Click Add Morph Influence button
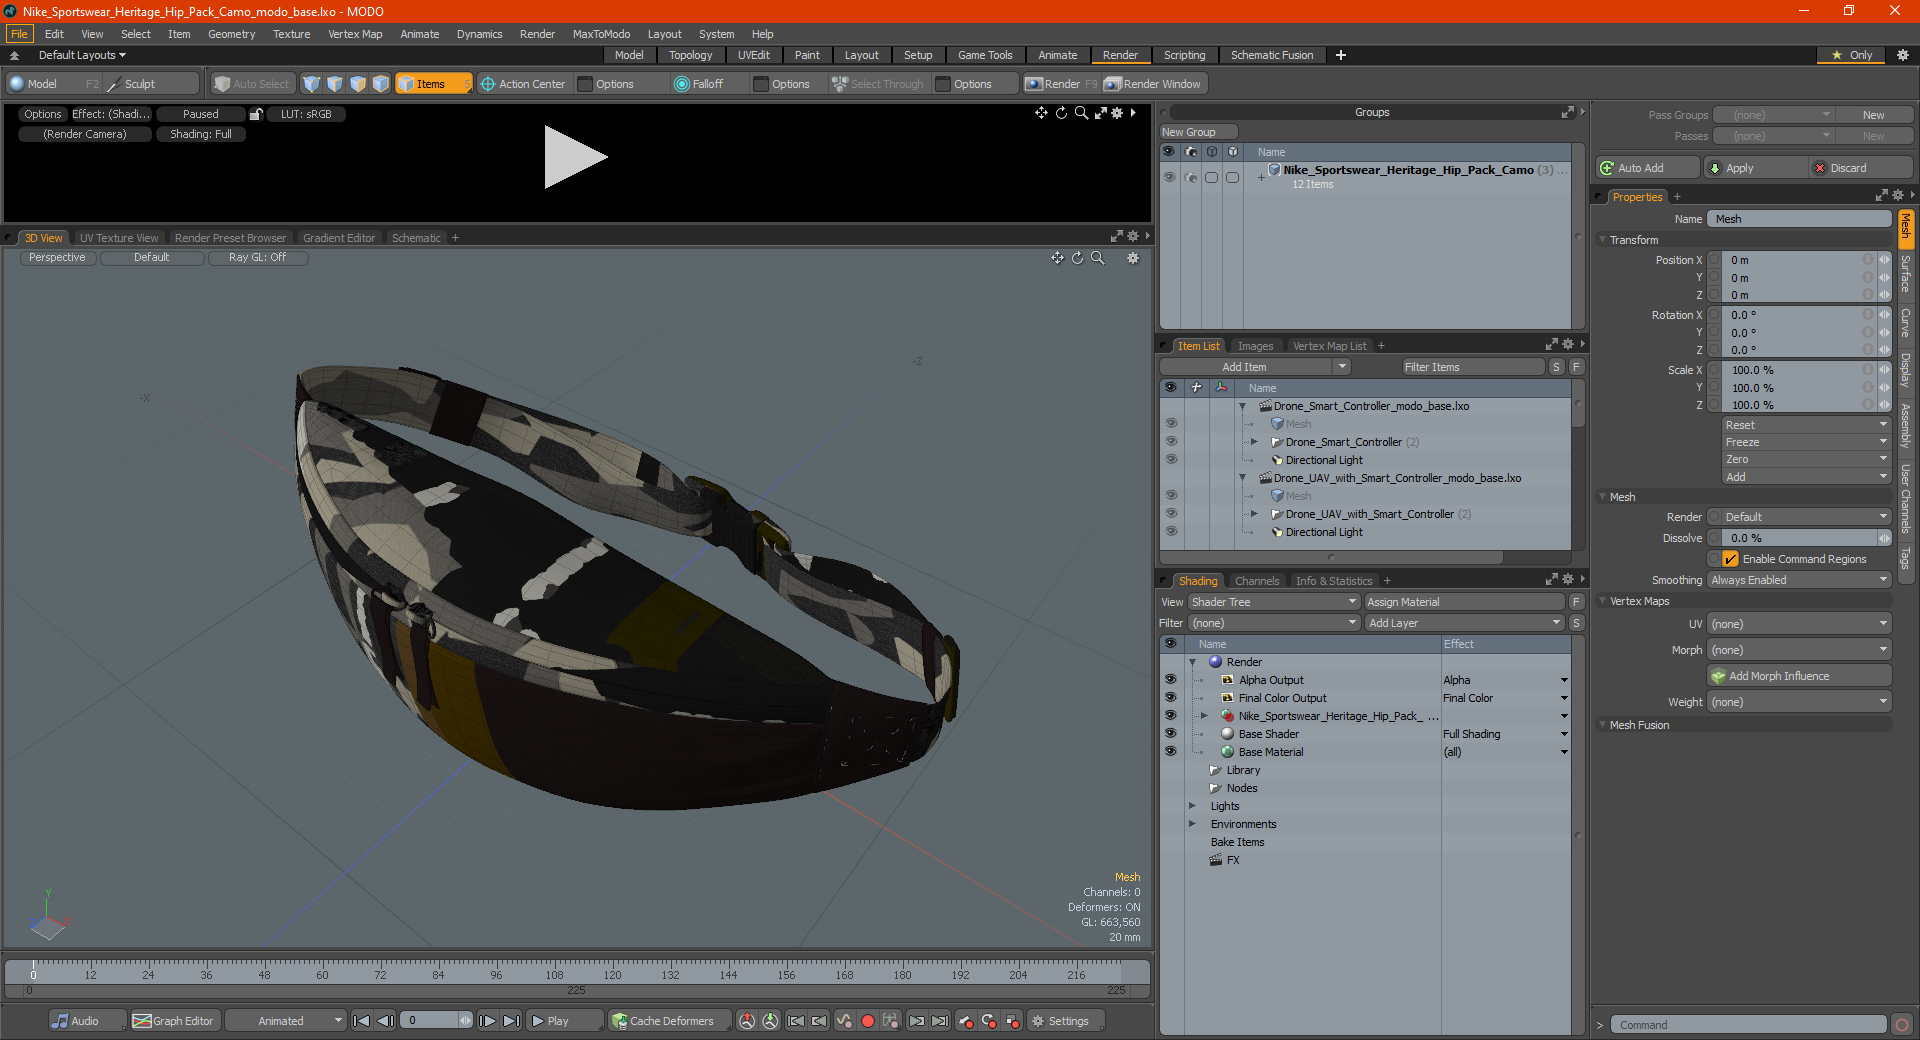Screen dimensions: 1920x1040 coord(1799,676)
